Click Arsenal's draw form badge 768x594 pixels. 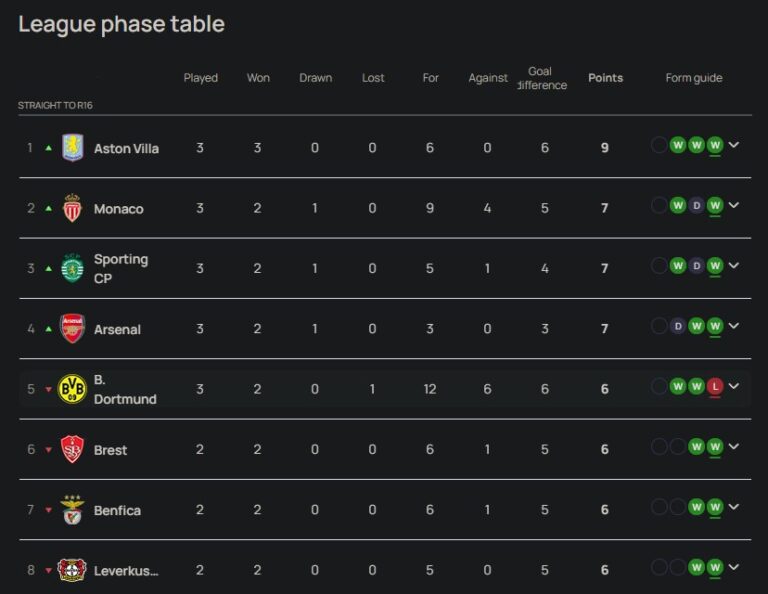pos(677,326)
